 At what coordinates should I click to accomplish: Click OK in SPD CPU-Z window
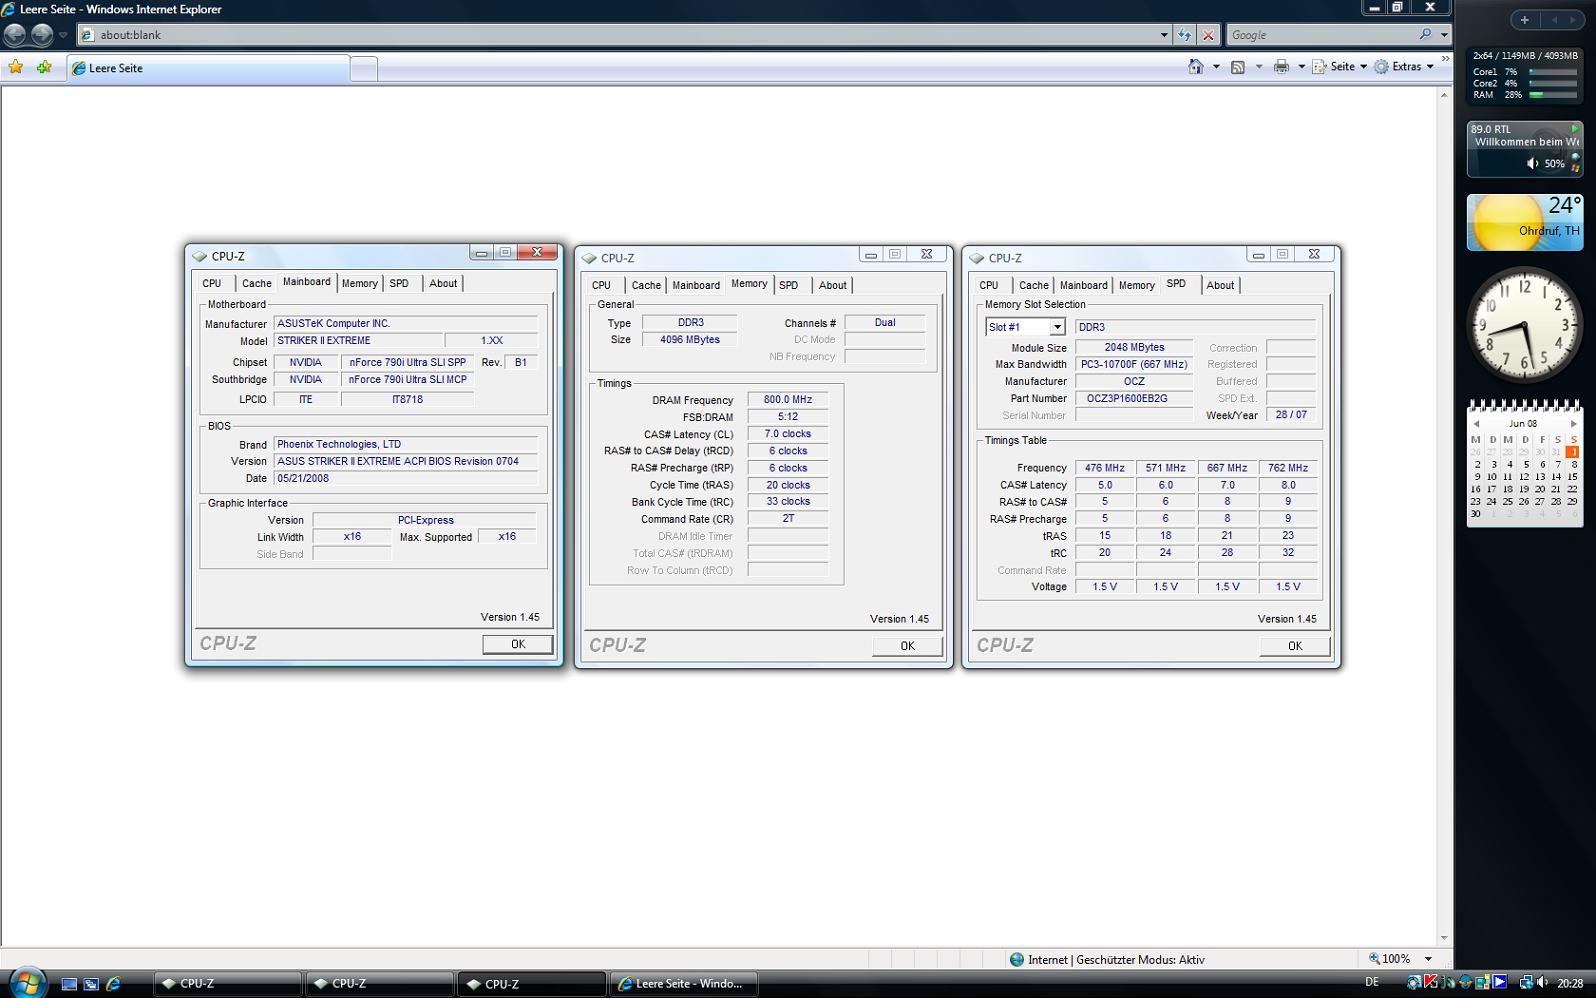tap(1294, 646)
